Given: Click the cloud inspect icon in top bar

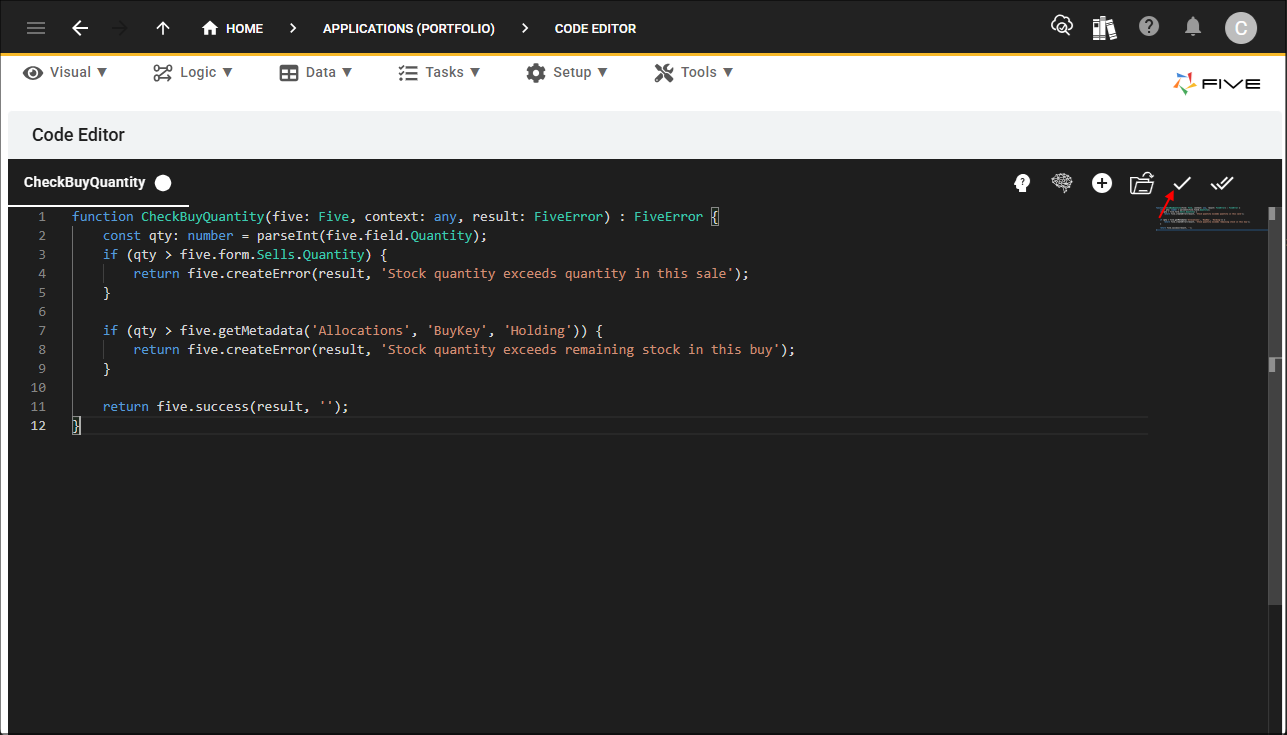Looking at the screenshot, I should [1062, 27].
